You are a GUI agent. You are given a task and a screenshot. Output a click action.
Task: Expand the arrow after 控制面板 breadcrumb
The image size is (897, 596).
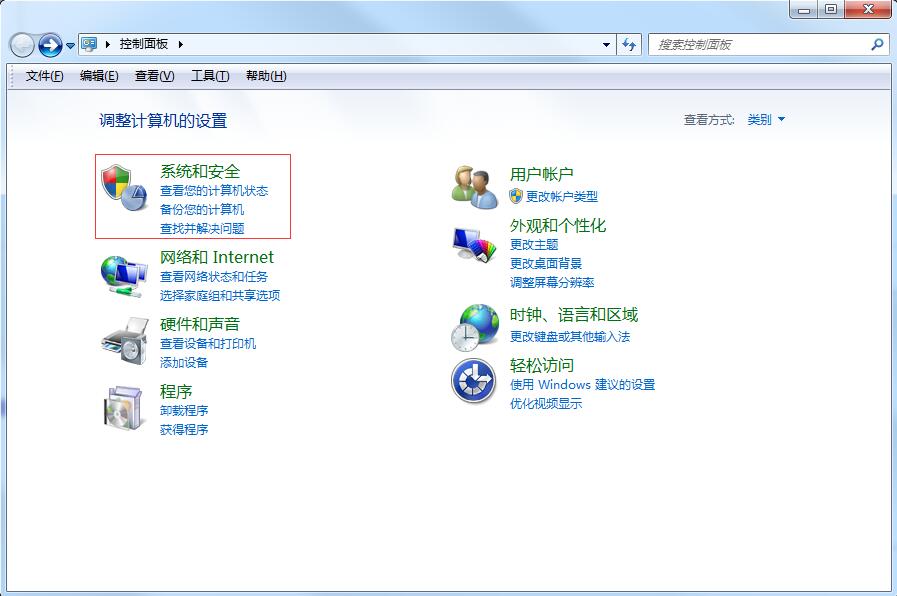pyautogui.click(x=181, y=44)
